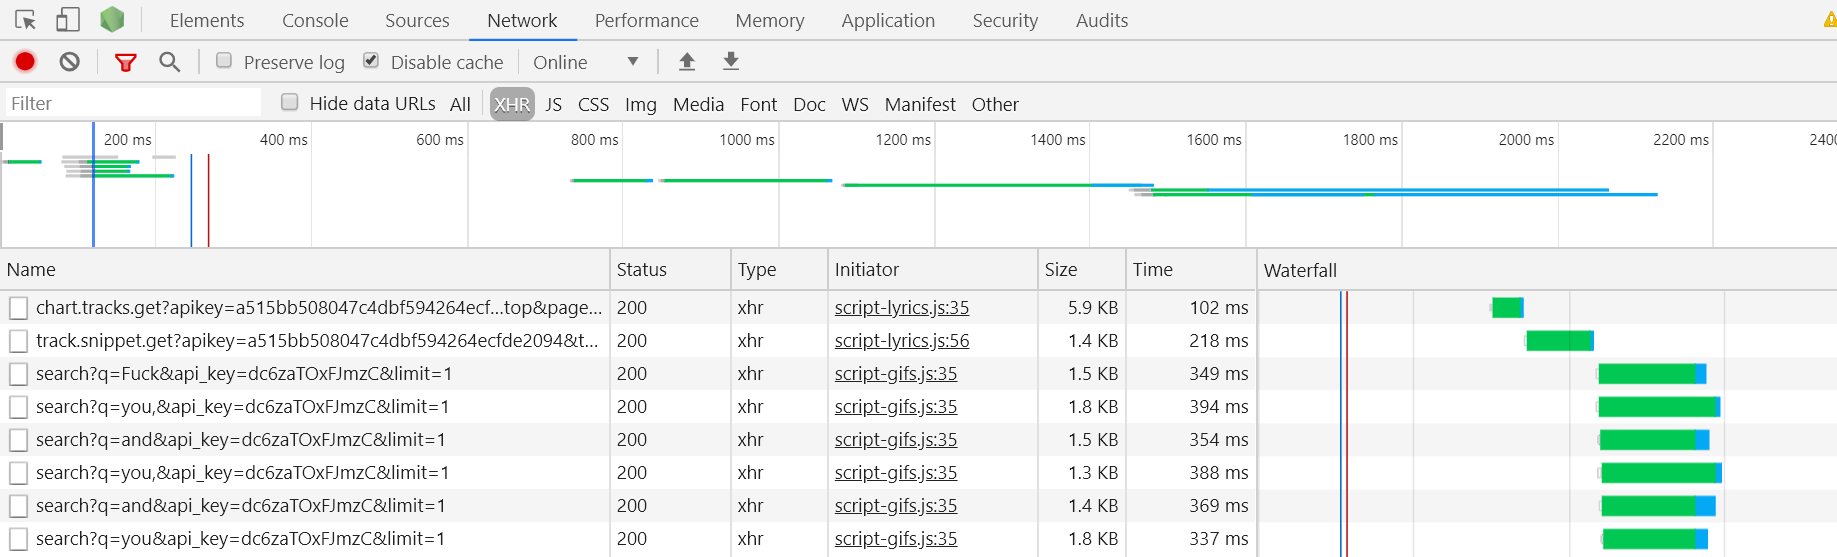Clear the network log with the block icon
1837x557 pixels.
69,62
